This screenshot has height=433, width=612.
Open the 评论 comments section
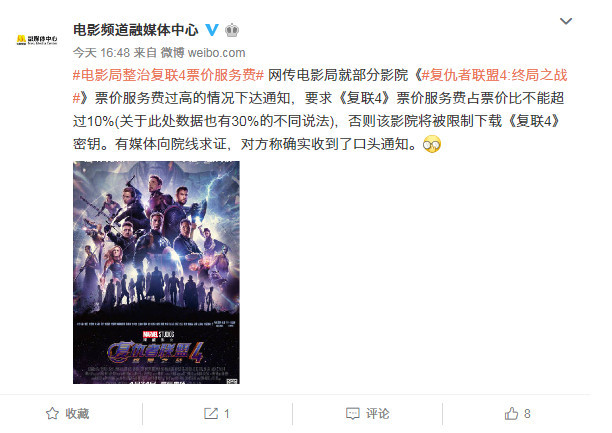click(377, 413)
